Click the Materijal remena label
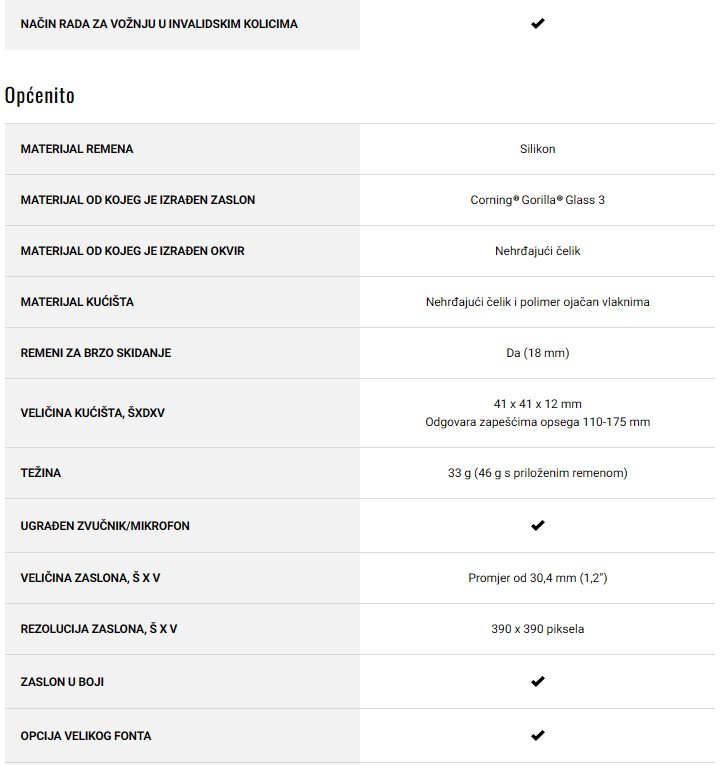The image size is (722, 765). (x=77, y=149)
